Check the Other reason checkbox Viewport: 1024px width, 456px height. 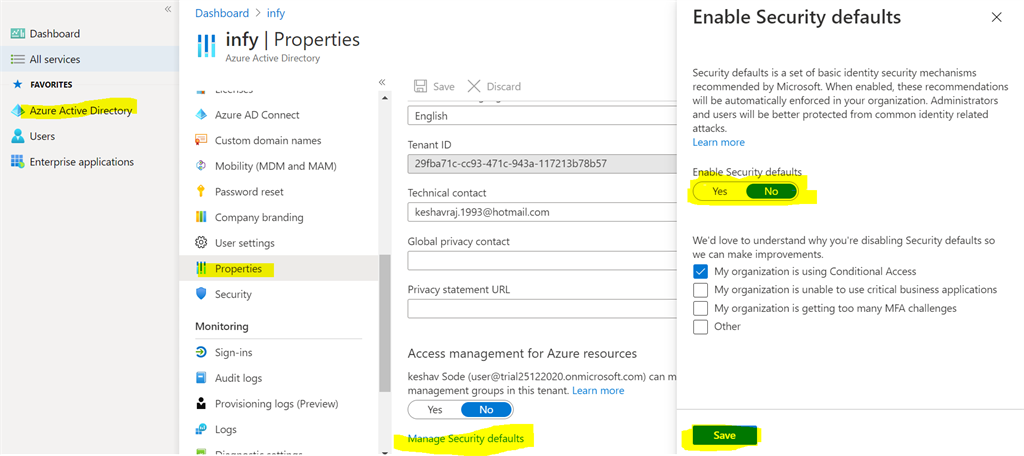tap(701, 326)
